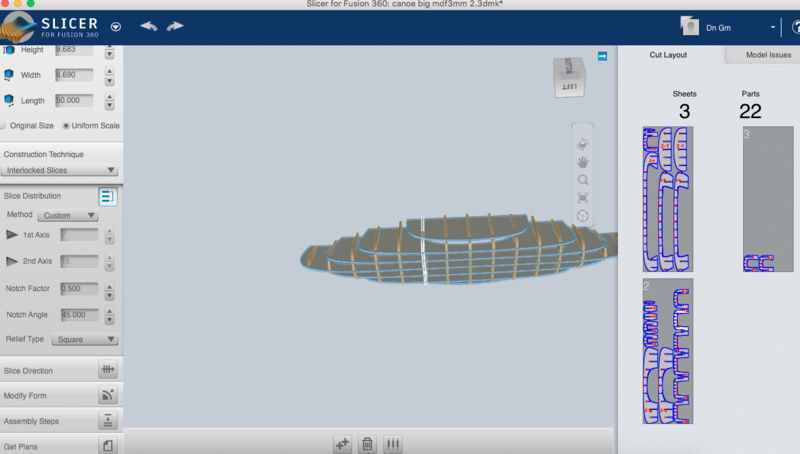
Task: Open the Slicer app menu dropdown
Action: (x=116, y=27)
